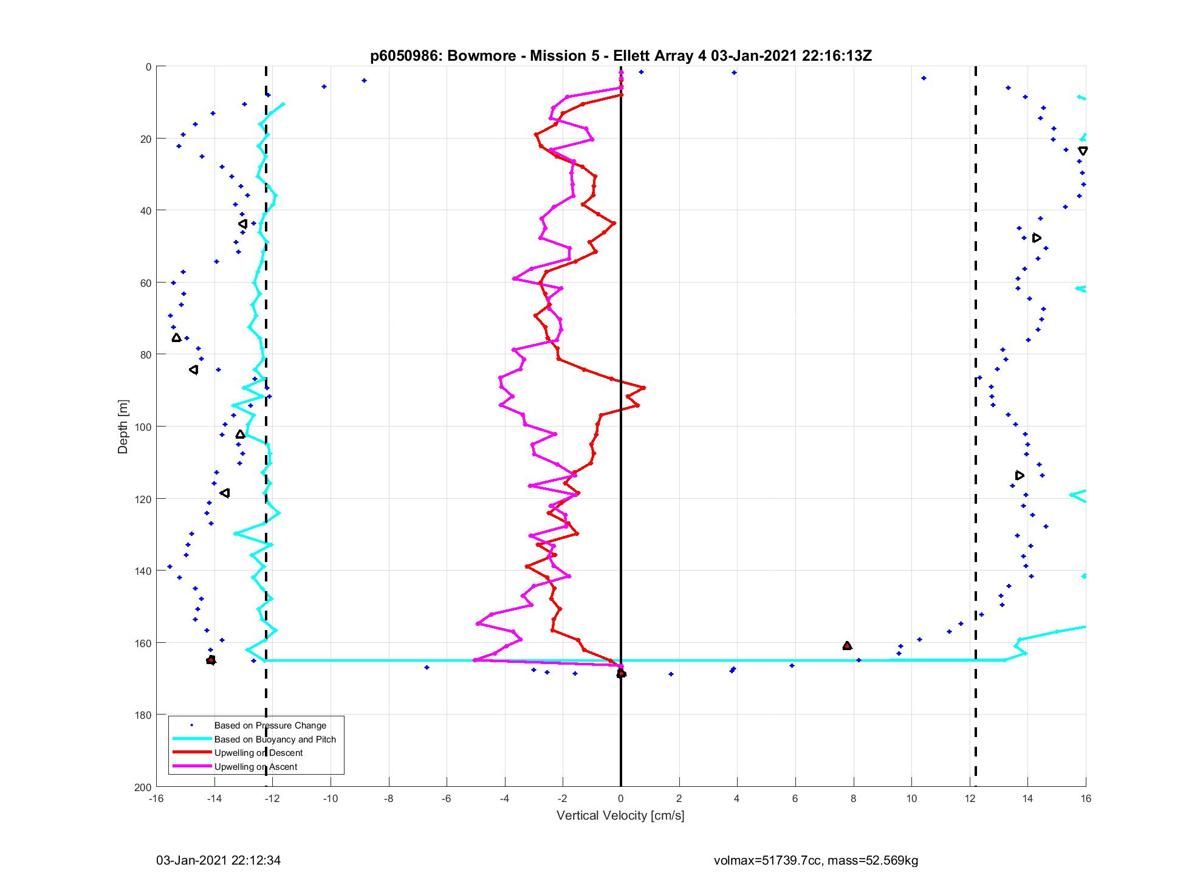Click the x-axis tick label '2'

point(679,799)
